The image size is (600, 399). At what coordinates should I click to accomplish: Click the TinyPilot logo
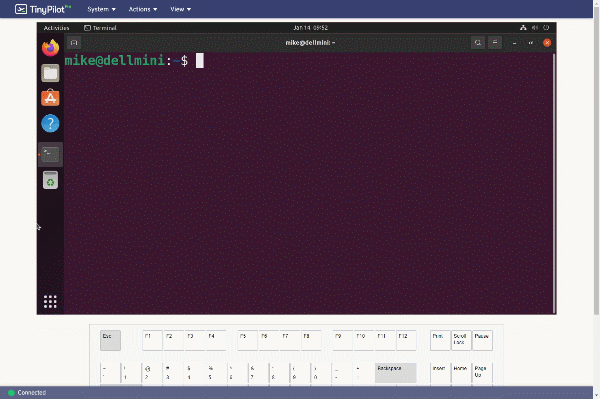[43, 9]
